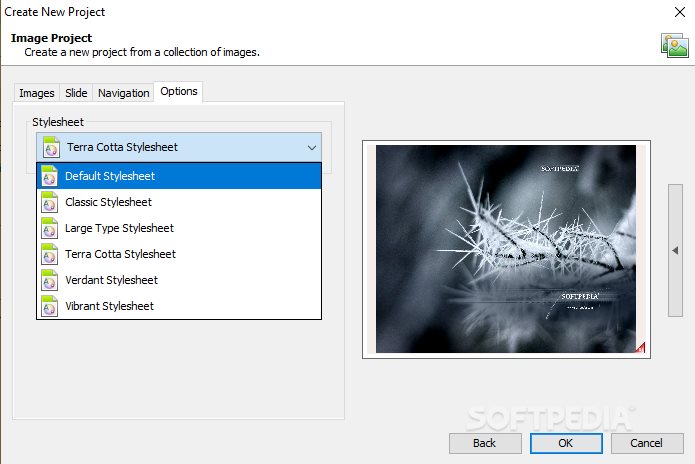Choose Default Stylesheet option
695x464 pixels.
click(x=179, y=176)
